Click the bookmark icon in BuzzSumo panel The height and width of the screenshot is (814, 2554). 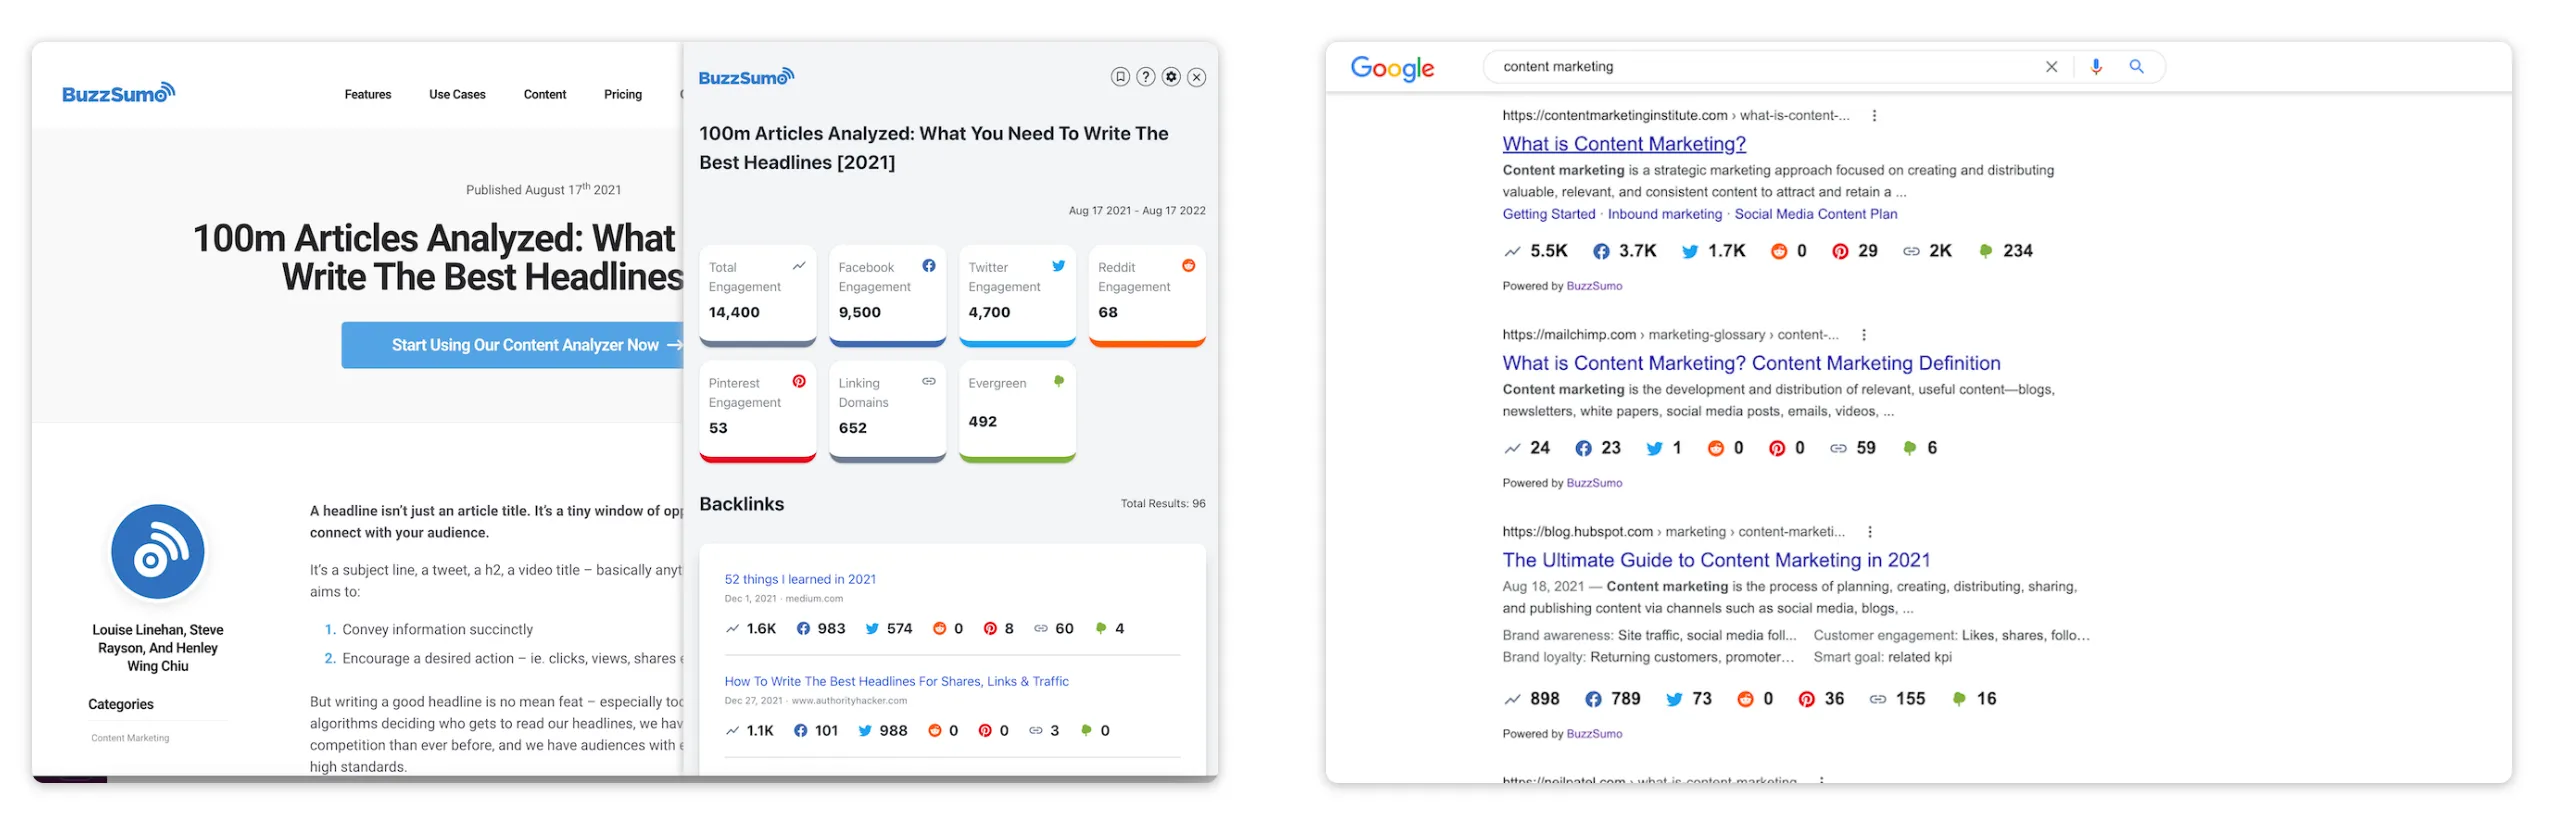[x=1119, y=77]
